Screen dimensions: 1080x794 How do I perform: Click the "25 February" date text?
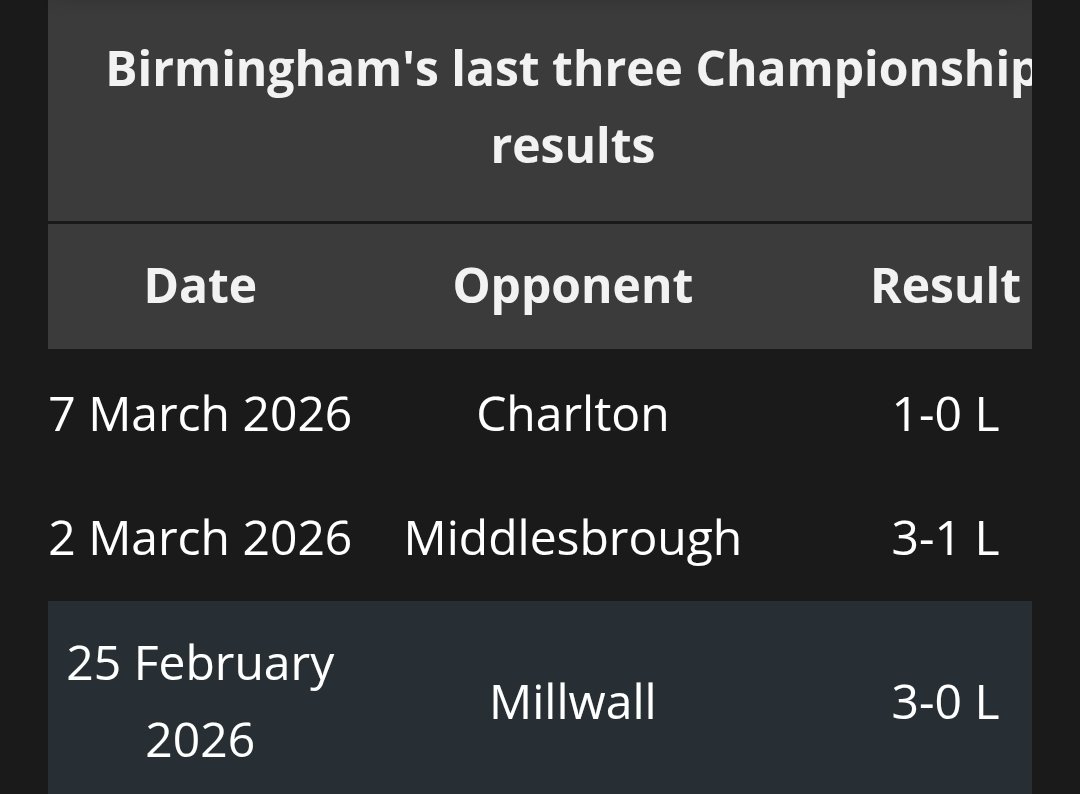click(200, 664)
